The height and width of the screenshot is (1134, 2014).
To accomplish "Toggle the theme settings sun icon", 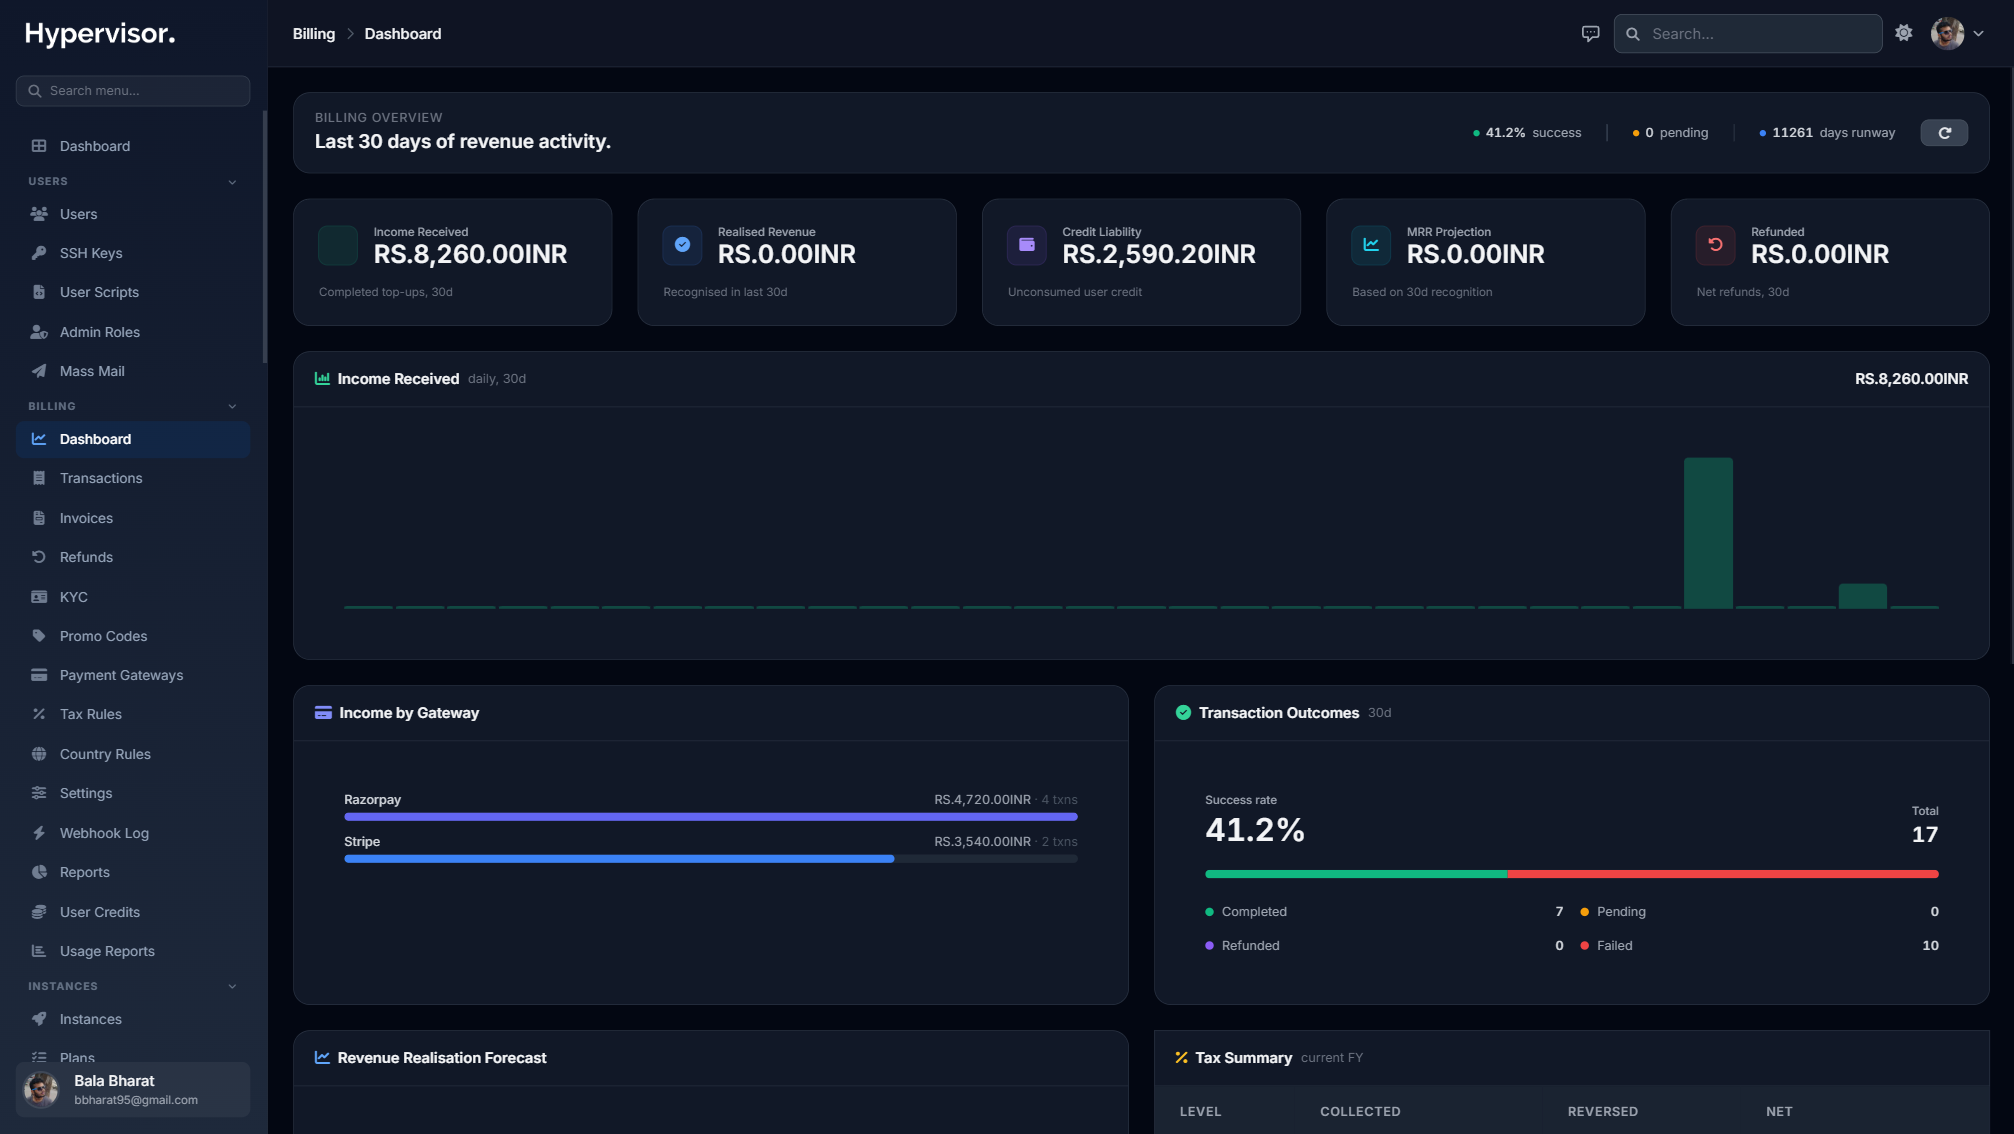I will coord(1904,33).
